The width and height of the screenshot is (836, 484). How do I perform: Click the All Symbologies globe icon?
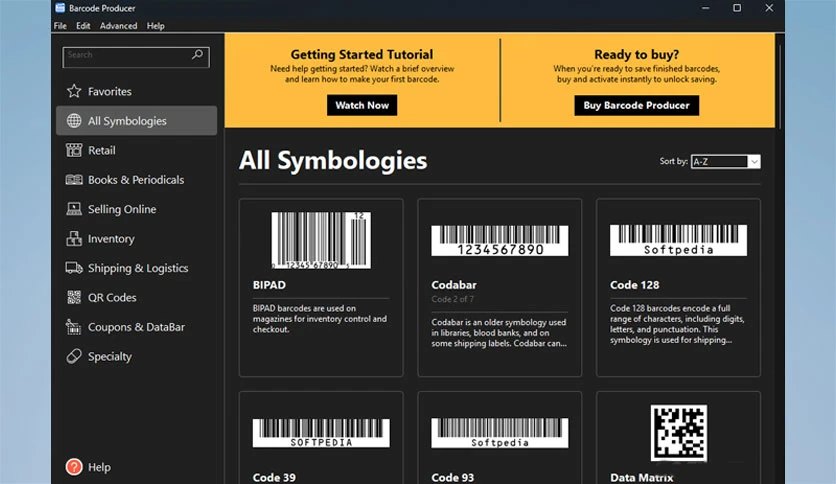[74, 120]
